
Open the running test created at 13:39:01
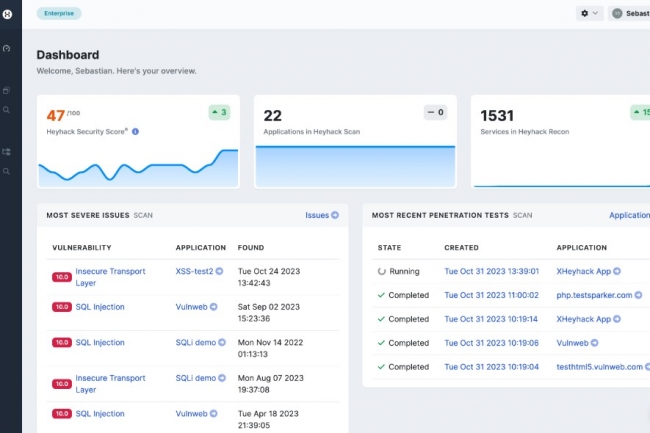(x=492, y=271)
